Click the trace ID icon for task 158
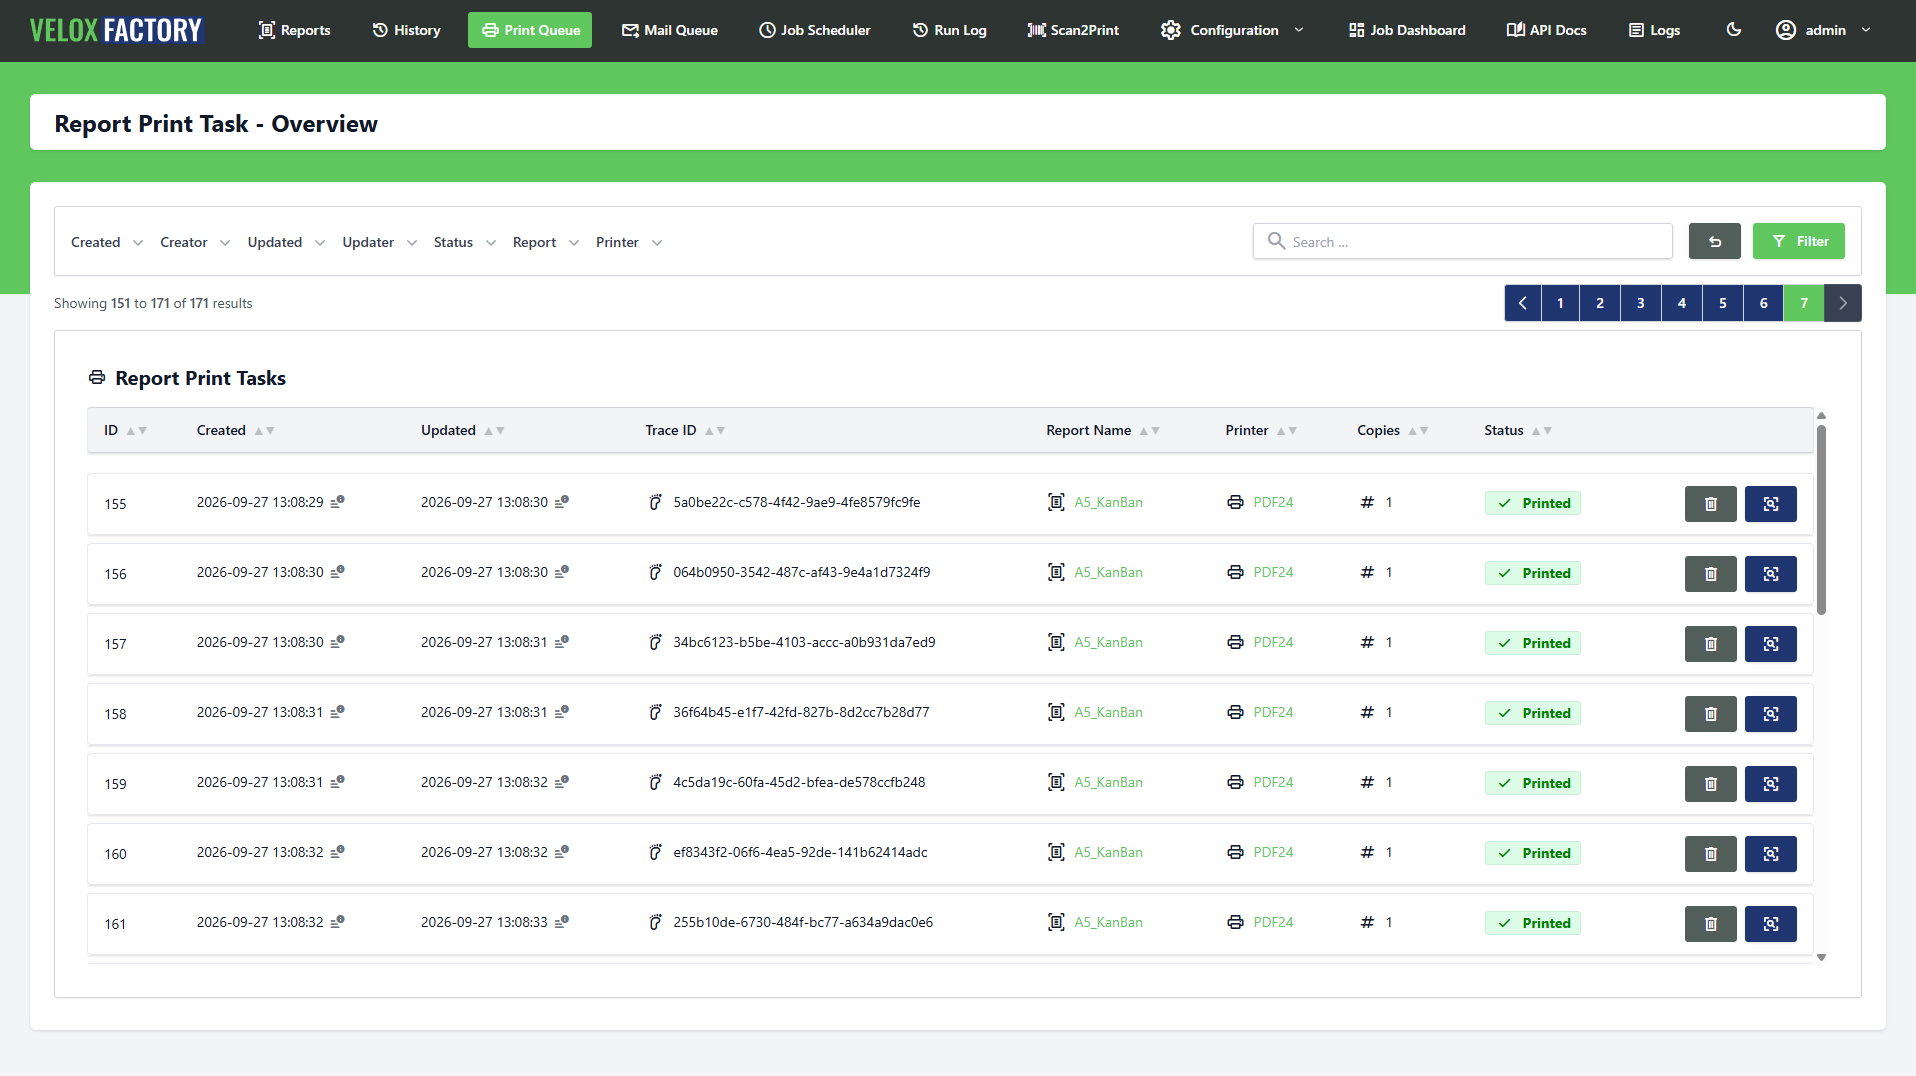This screenshot has height=1076, width=1916. pyautogui.click(x=656, y=712)
